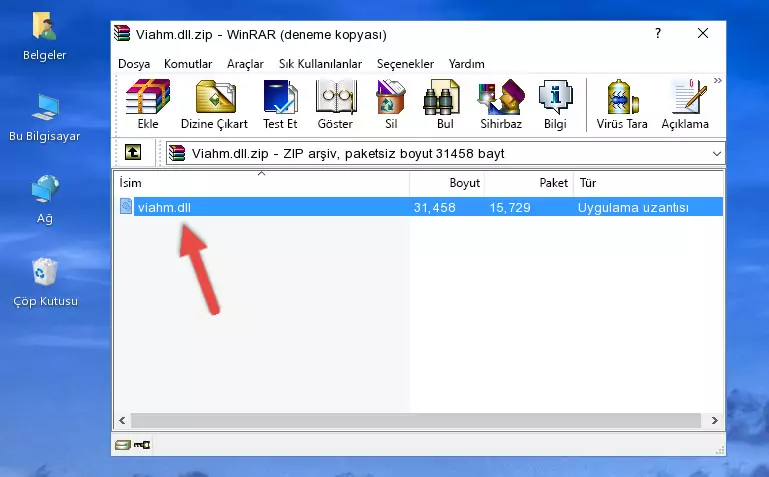Open the Bul (Find) tool

(x=445, y=104)
